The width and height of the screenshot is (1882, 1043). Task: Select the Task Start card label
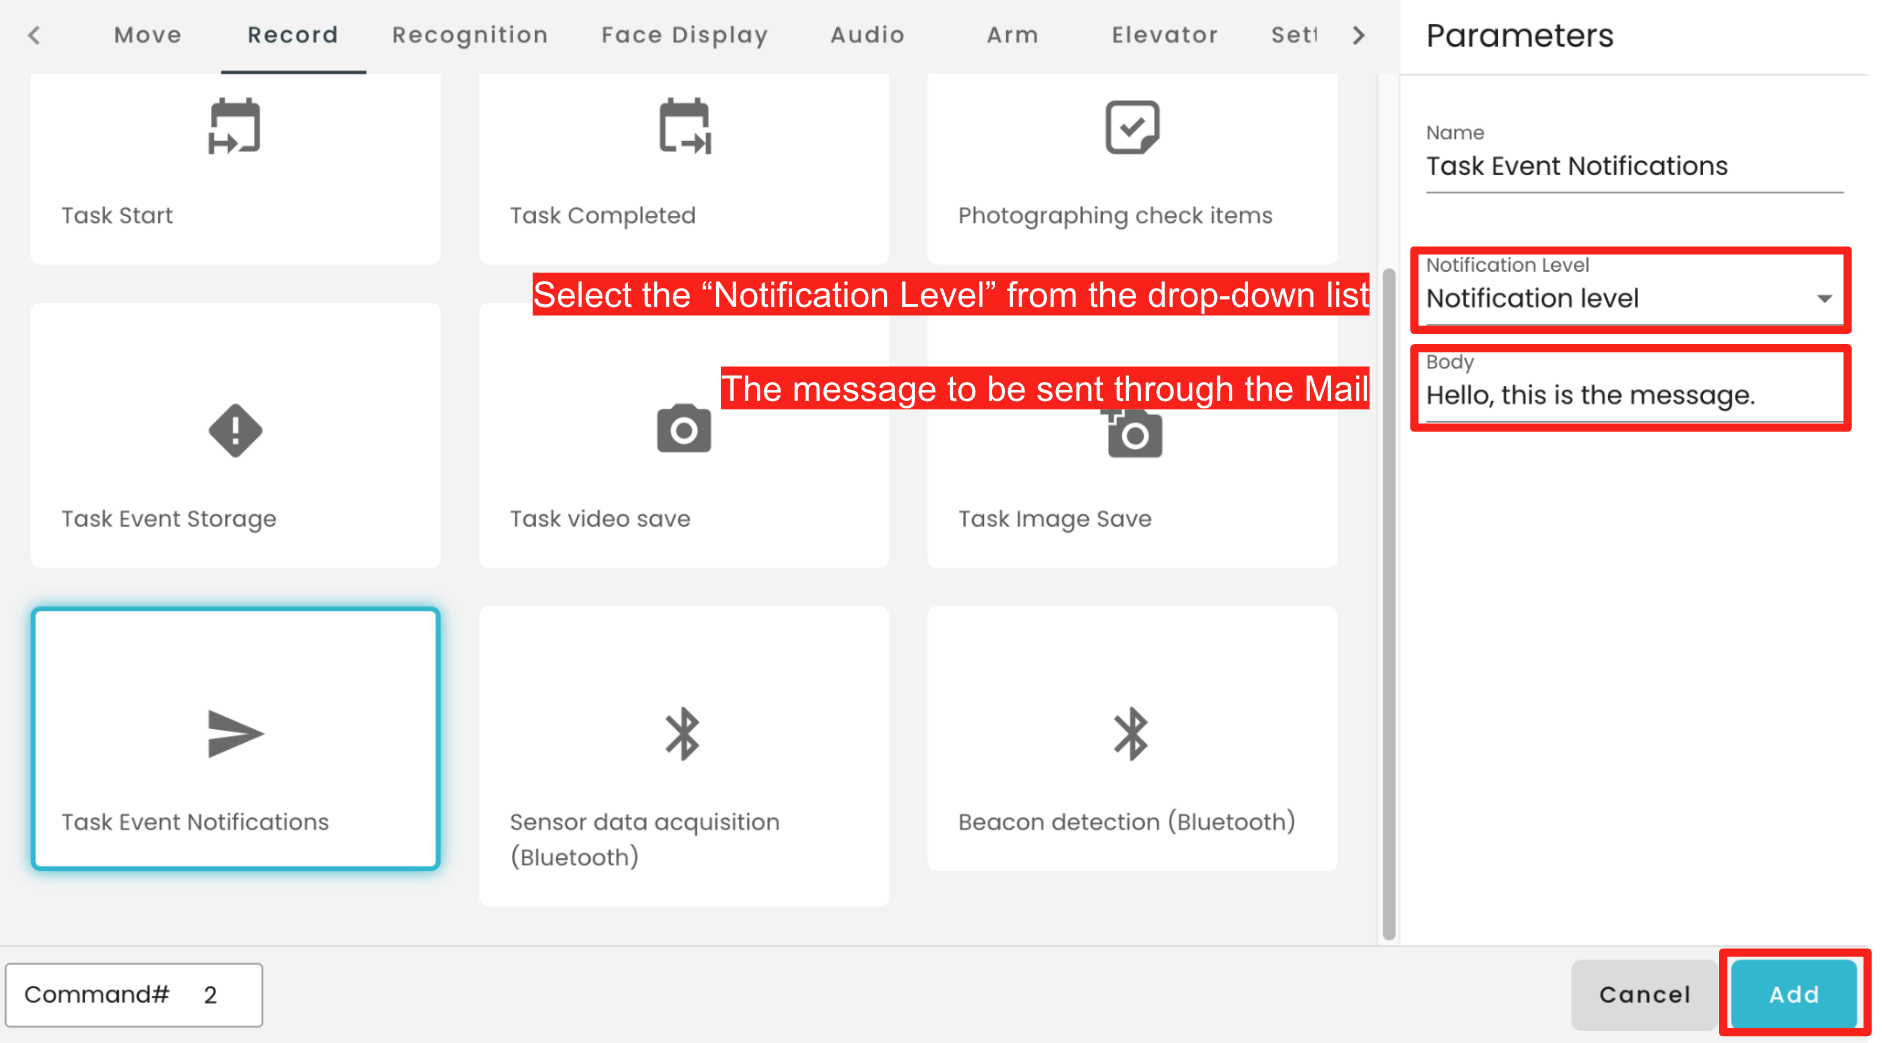pos(117,216)
